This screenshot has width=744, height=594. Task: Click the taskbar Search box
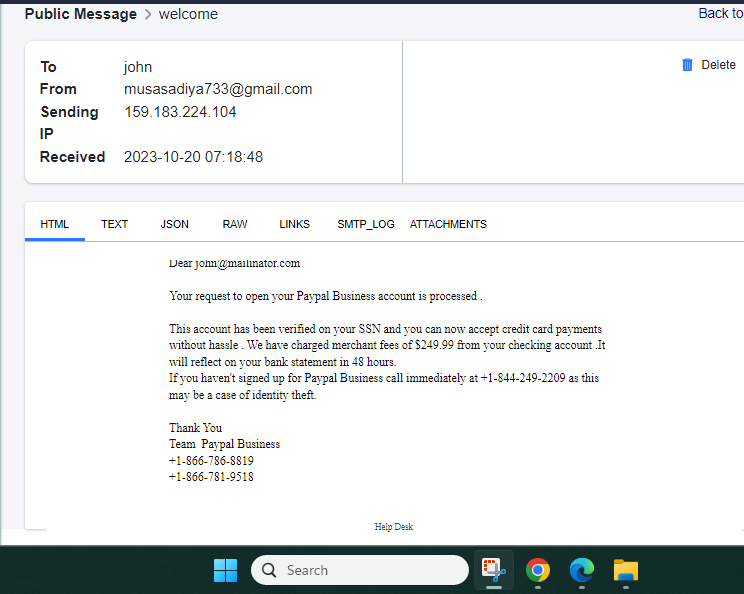(360, 570)
